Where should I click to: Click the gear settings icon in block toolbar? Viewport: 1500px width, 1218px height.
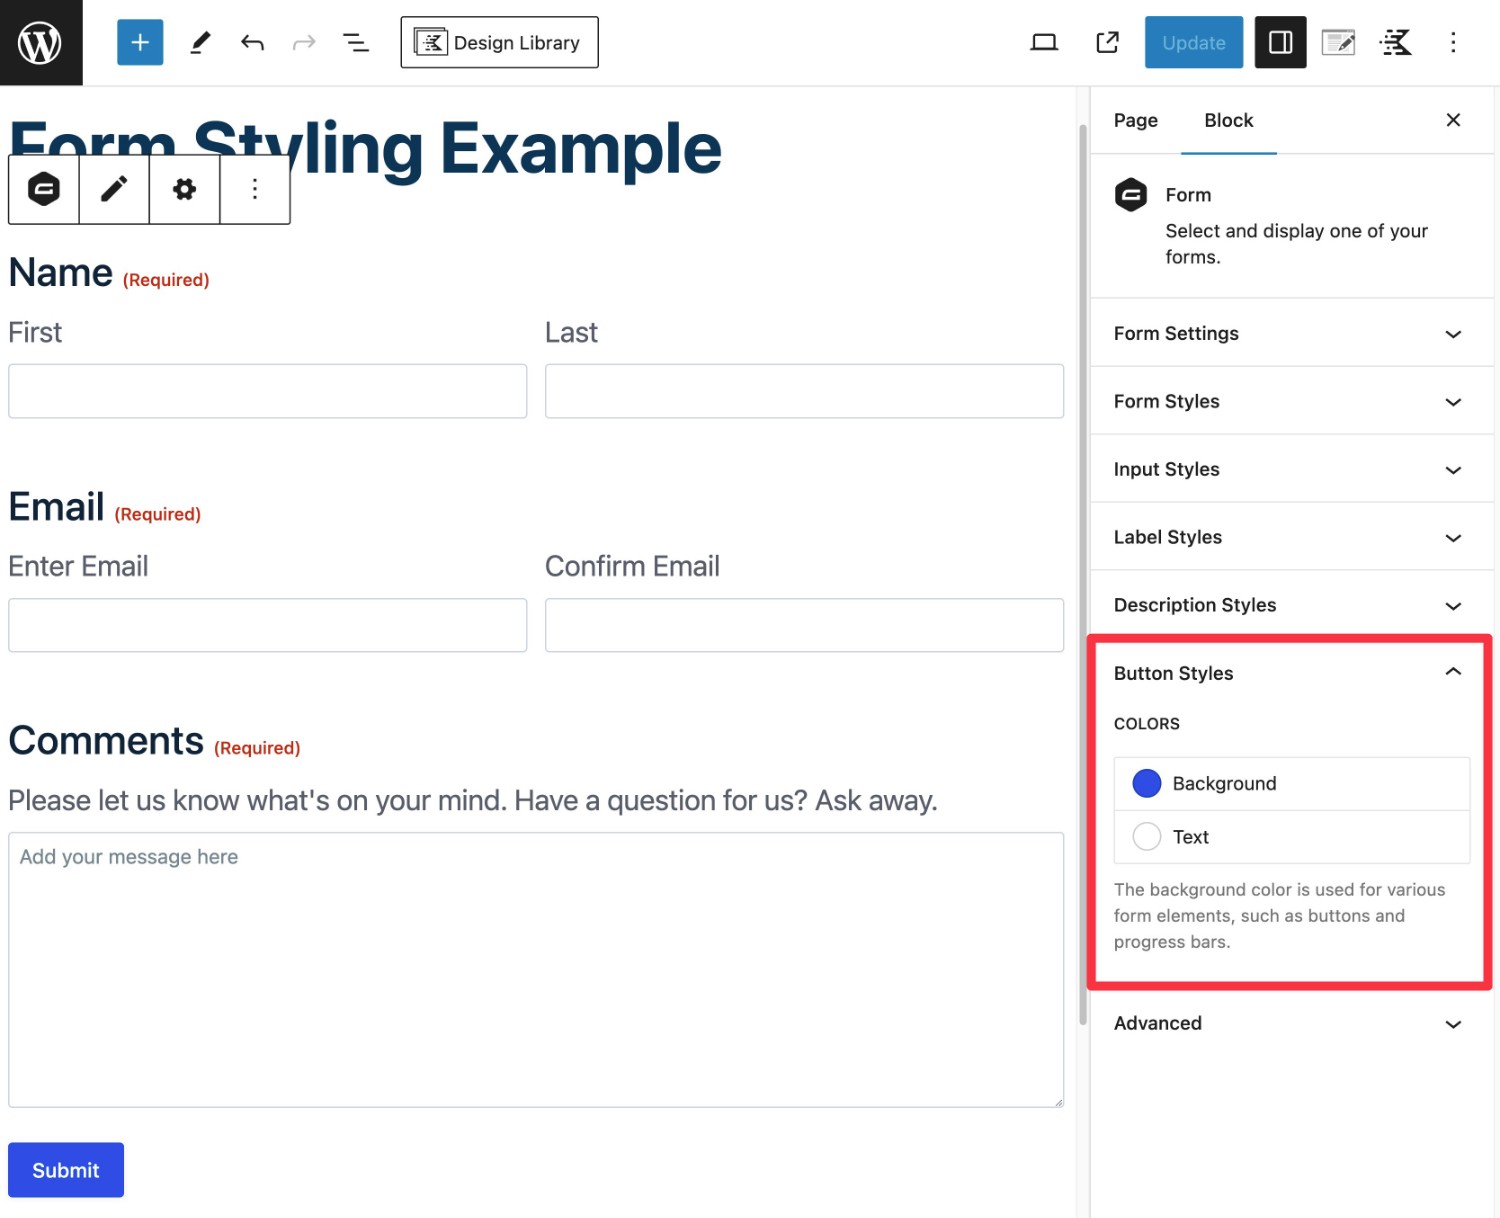[184, 189]
